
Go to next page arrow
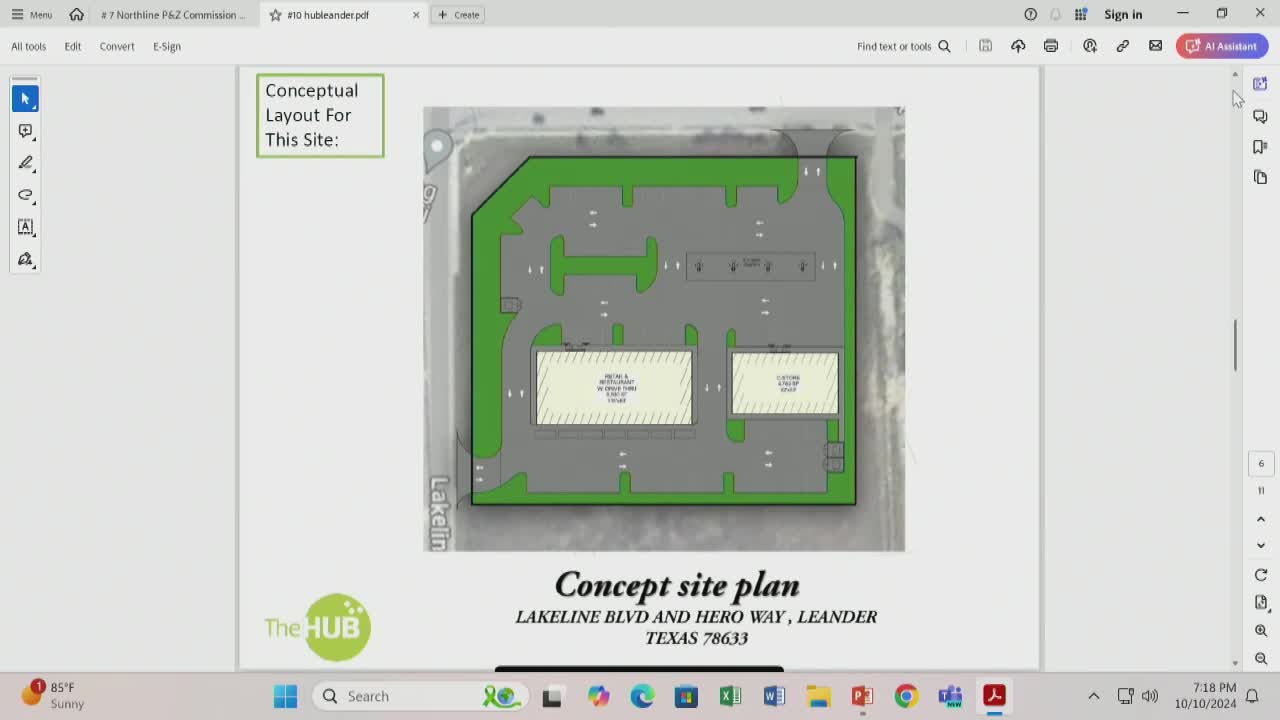click(1261, 546)
